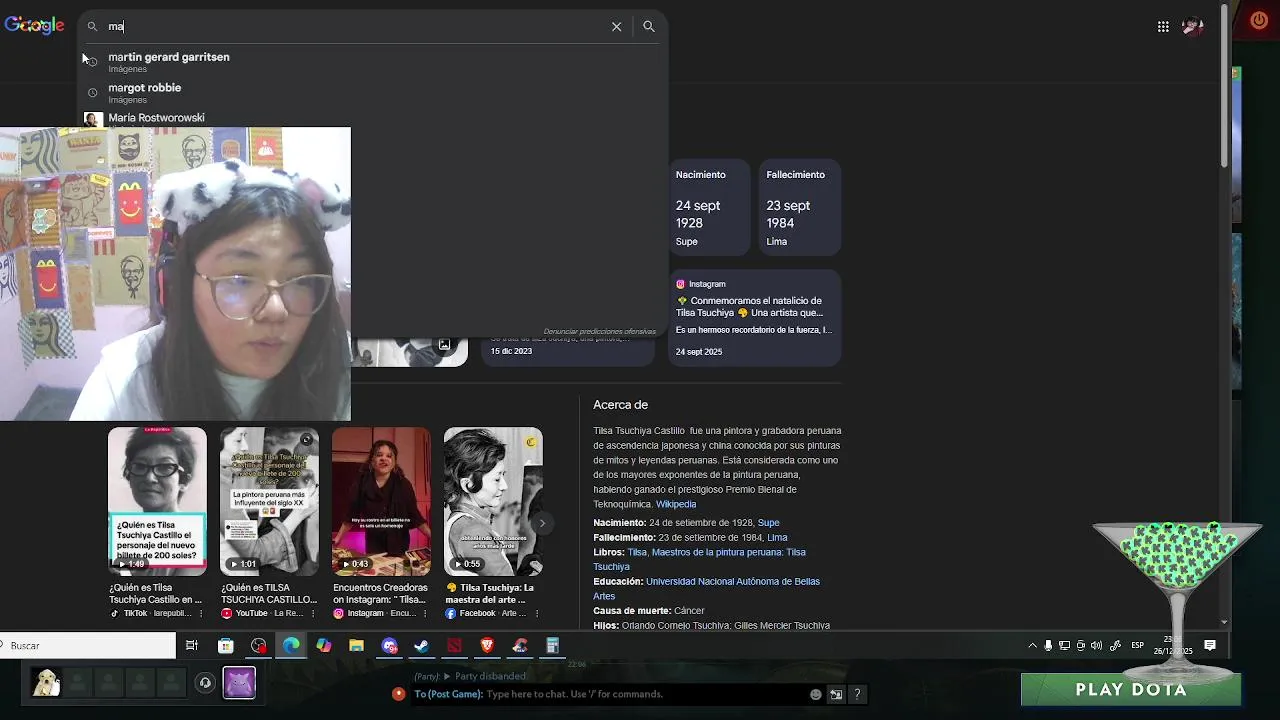This screenshot has width=1280, height=720.
Task: Open Microsoft Store from taskbar
Action: [226, 646]
